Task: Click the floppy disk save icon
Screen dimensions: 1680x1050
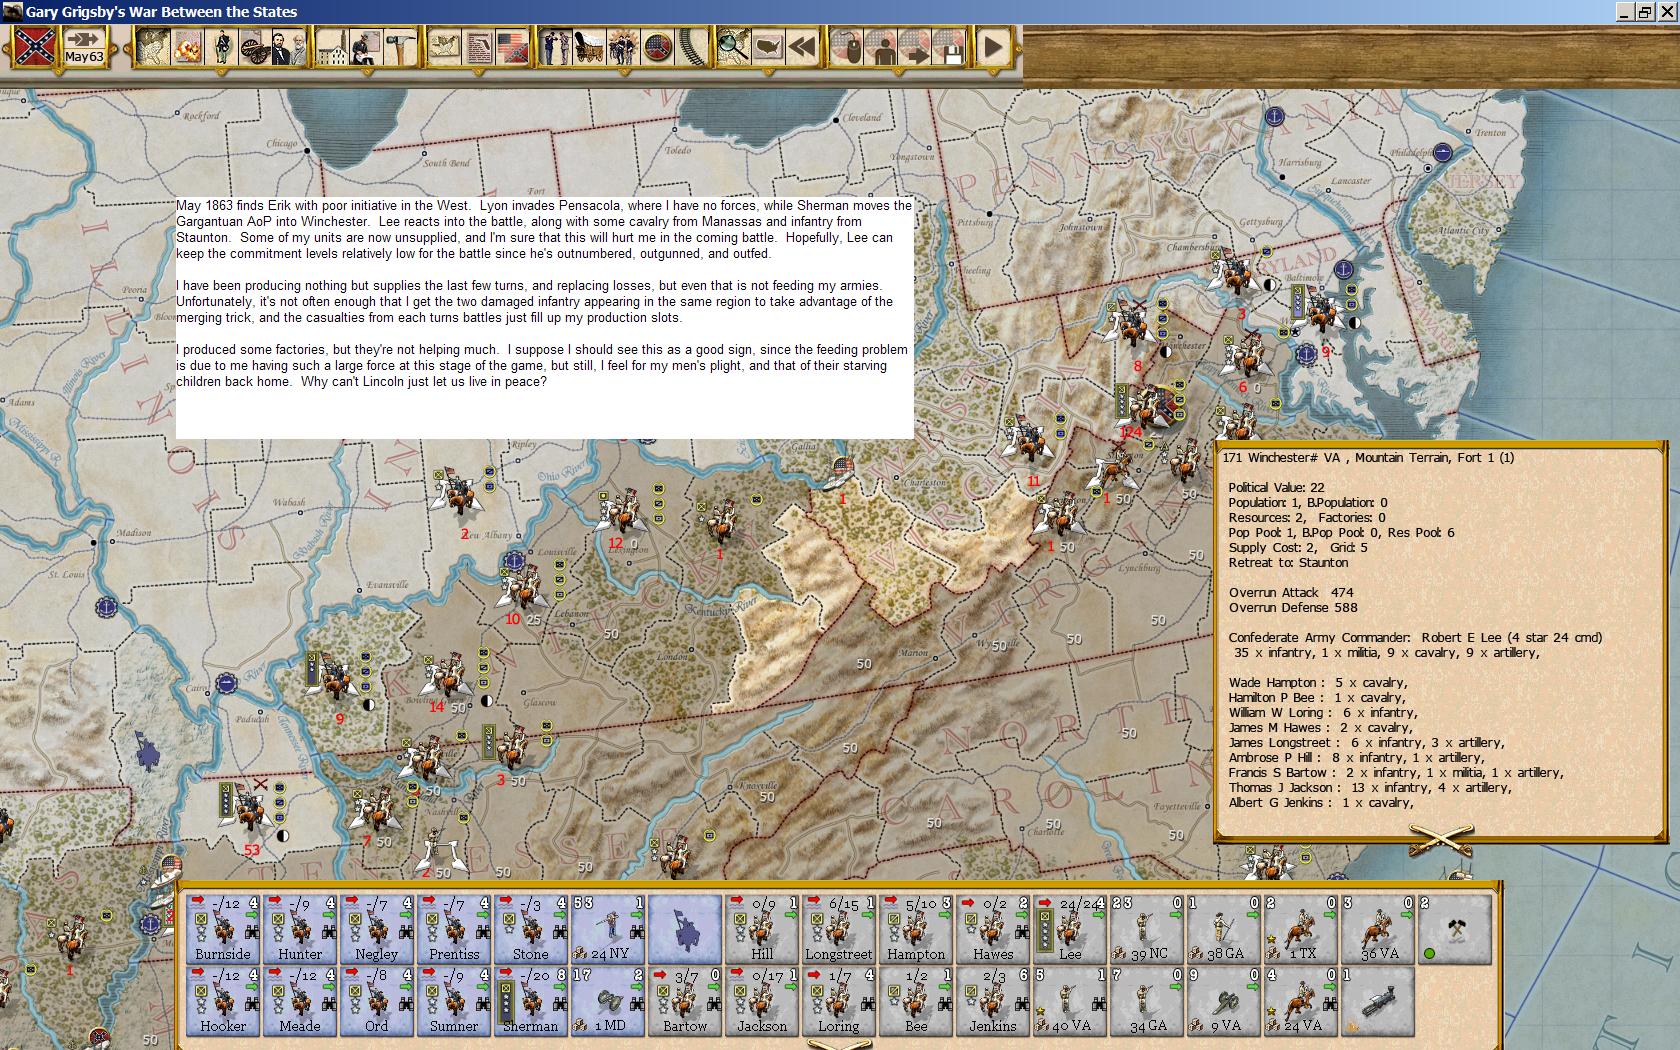Action: pyautogui.click(x=950, y=47)
